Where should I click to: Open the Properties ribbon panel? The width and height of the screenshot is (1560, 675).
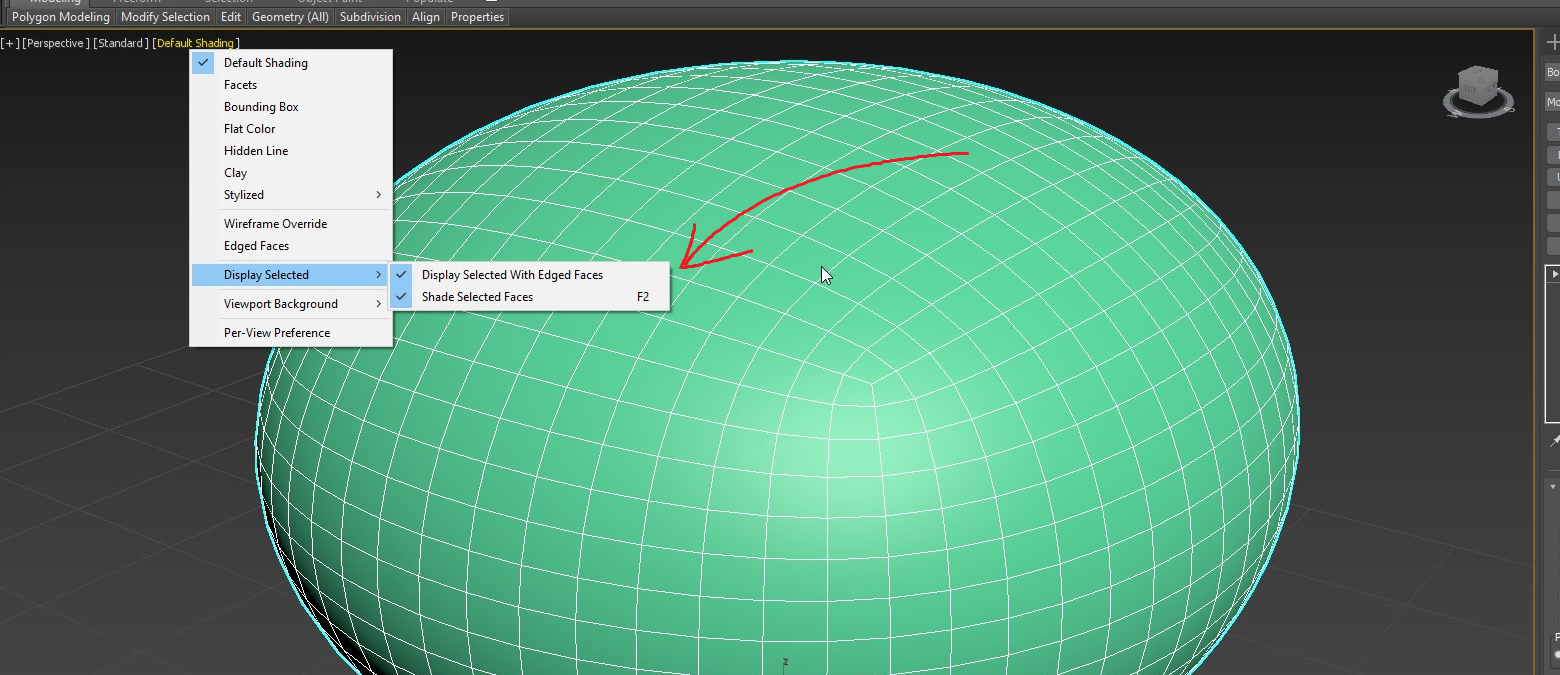(477, 16)
